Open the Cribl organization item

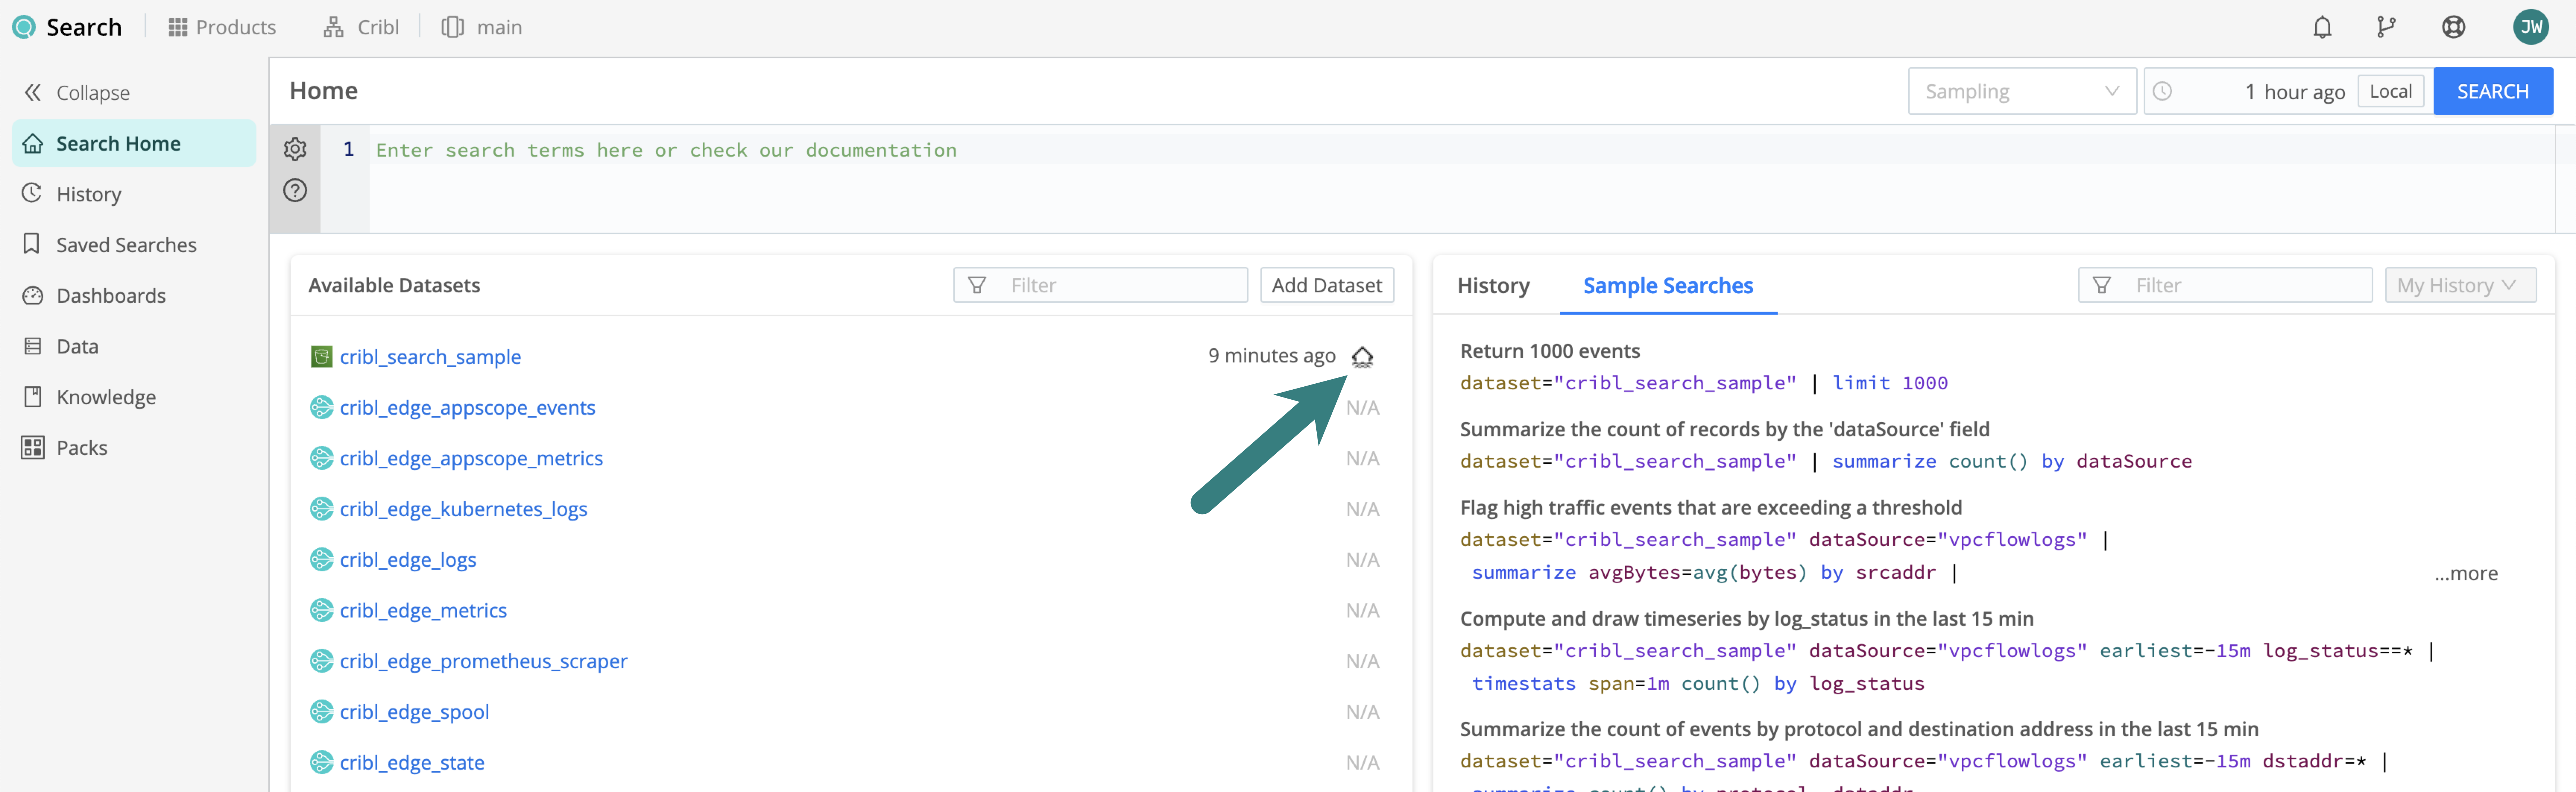click(x=361, y=27)
